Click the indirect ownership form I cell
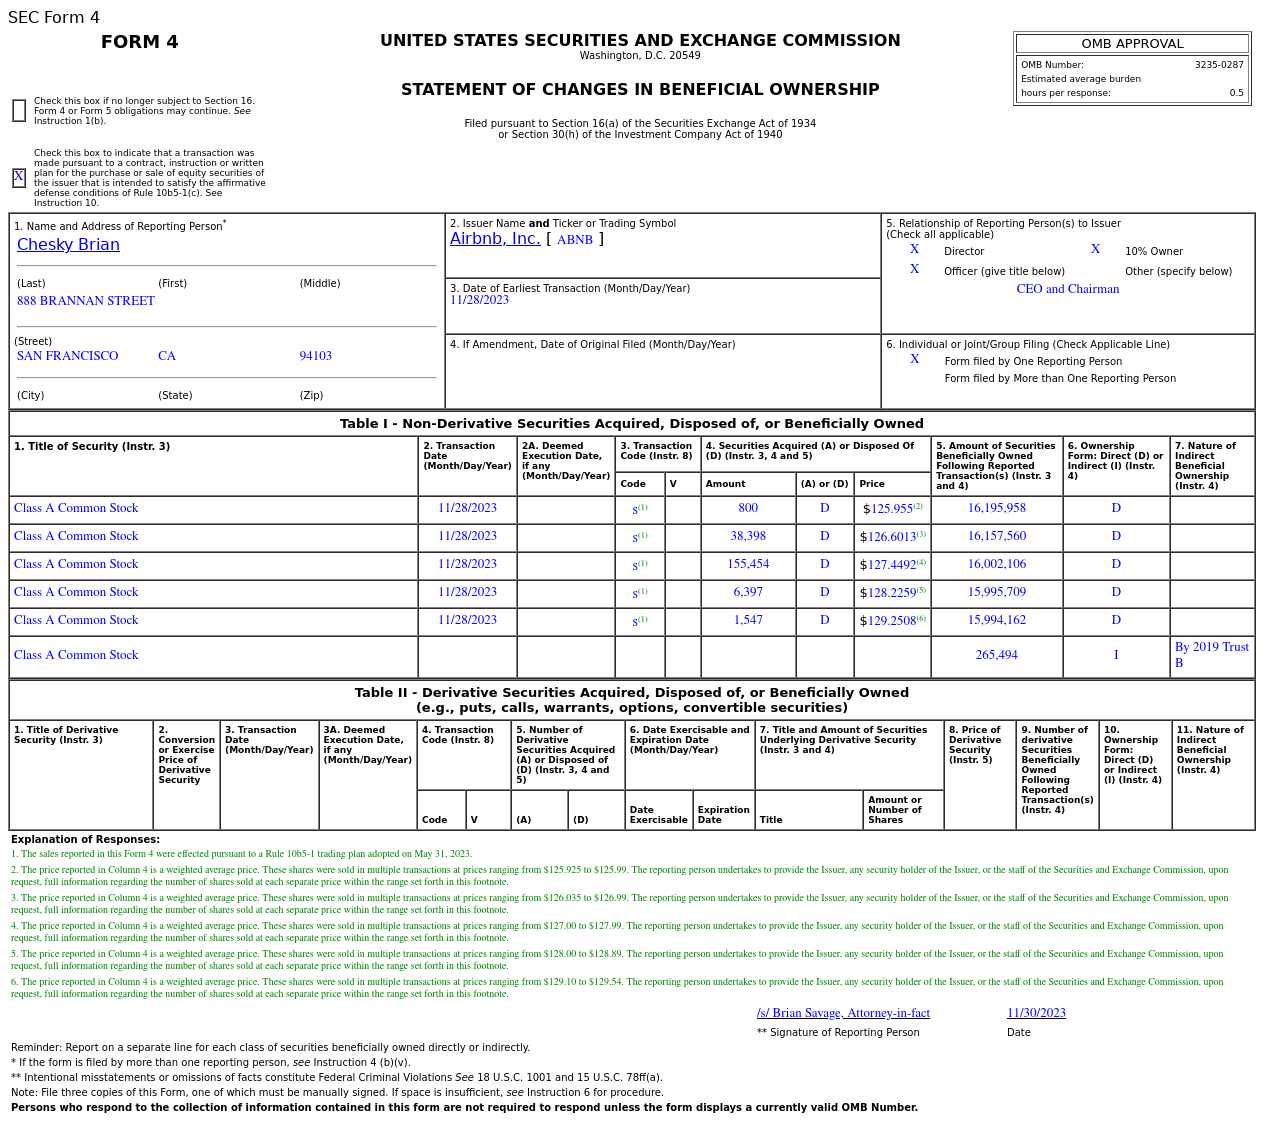 click(x=1116, y=655)
